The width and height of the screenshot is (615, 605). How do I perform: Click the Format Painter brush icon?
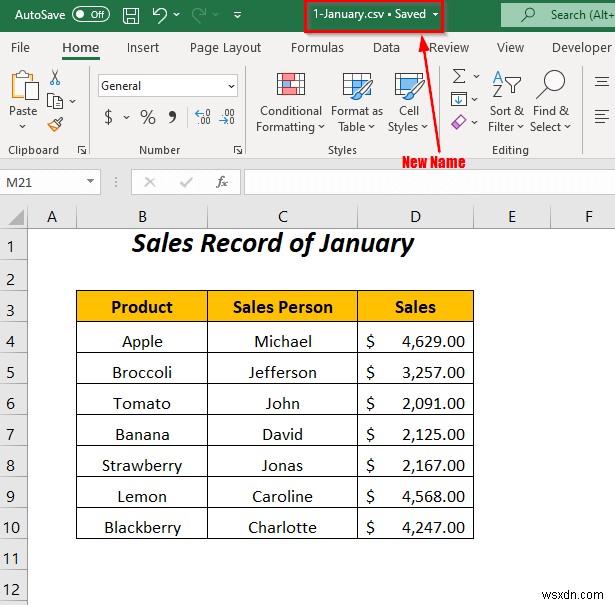click(x=55, y=124)
